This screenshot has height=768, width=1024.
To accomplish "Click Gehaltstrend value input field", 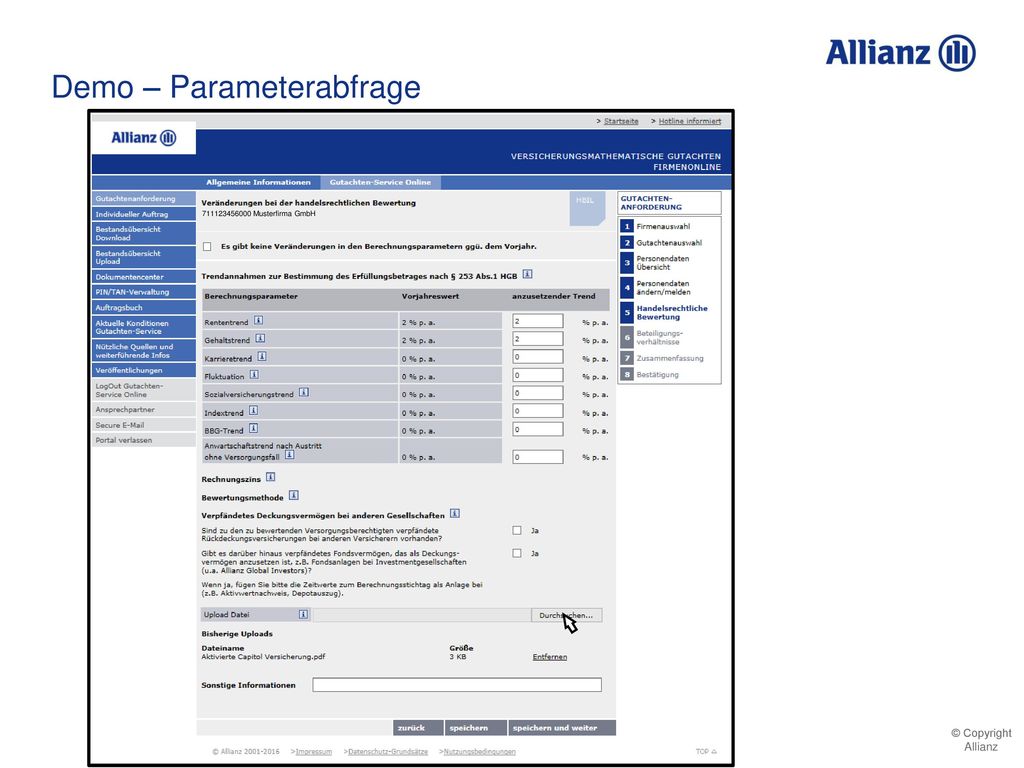I will tap(537, 339).
